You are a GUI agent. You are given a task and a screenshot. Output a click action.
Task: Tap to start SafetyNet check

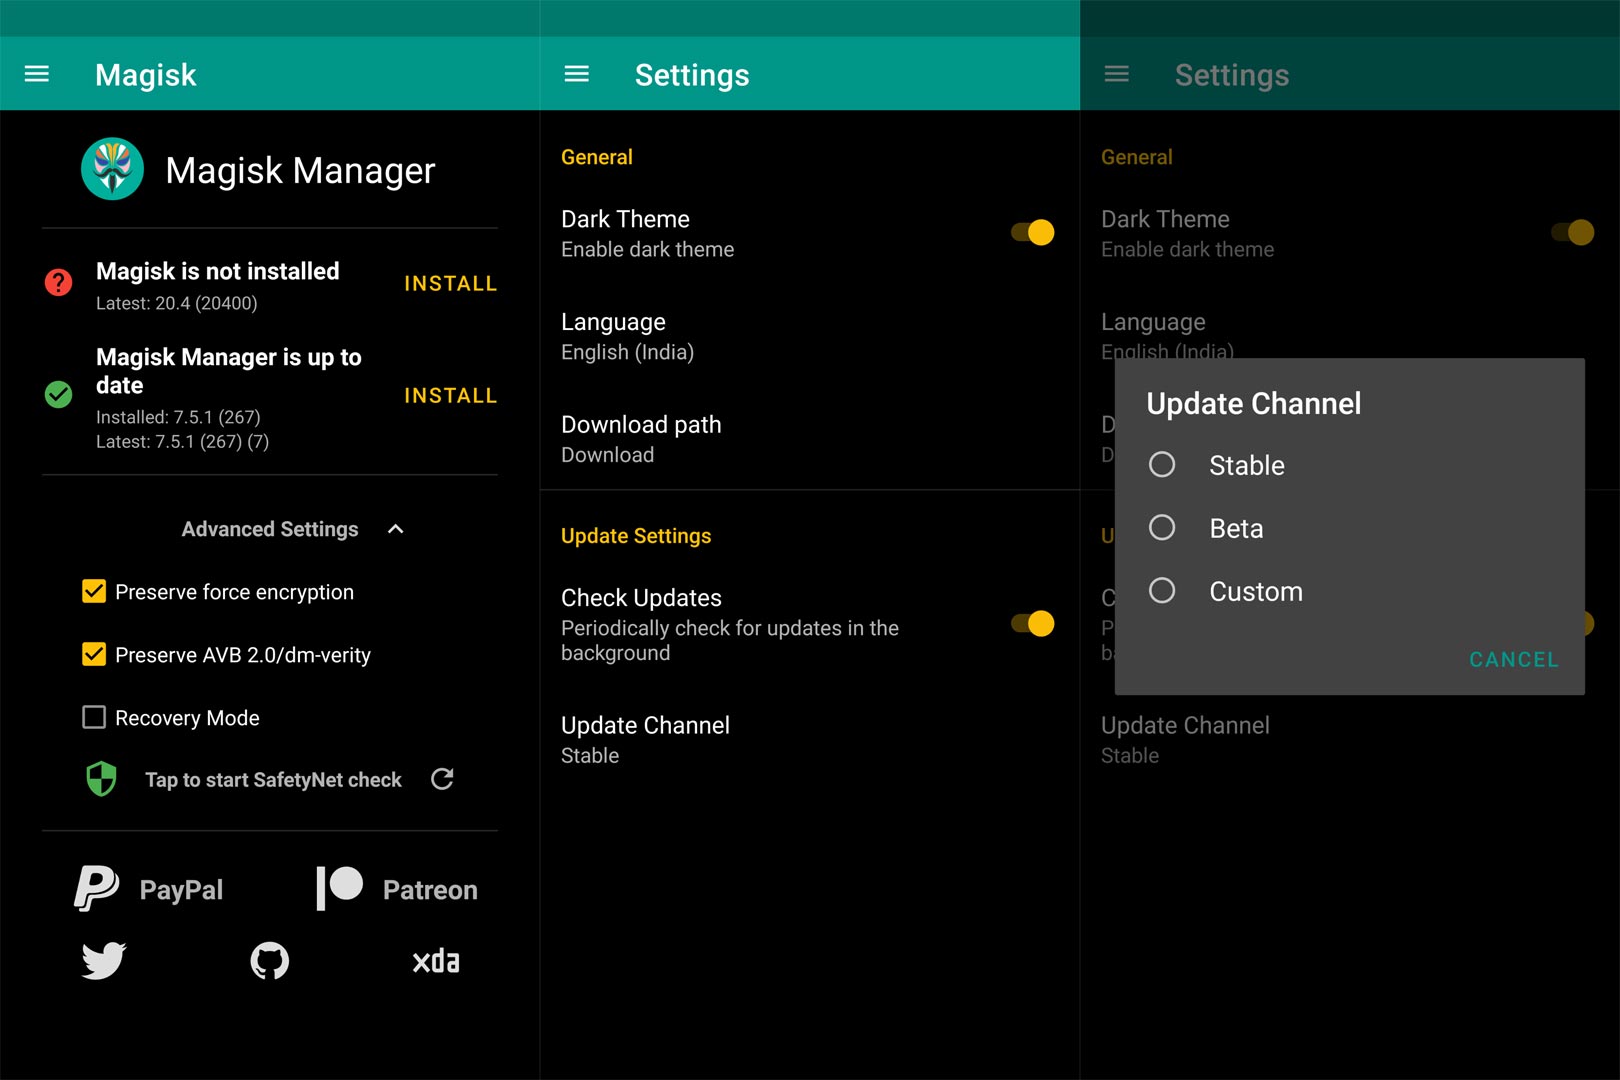pyautogui.click(x=273, y=780)
